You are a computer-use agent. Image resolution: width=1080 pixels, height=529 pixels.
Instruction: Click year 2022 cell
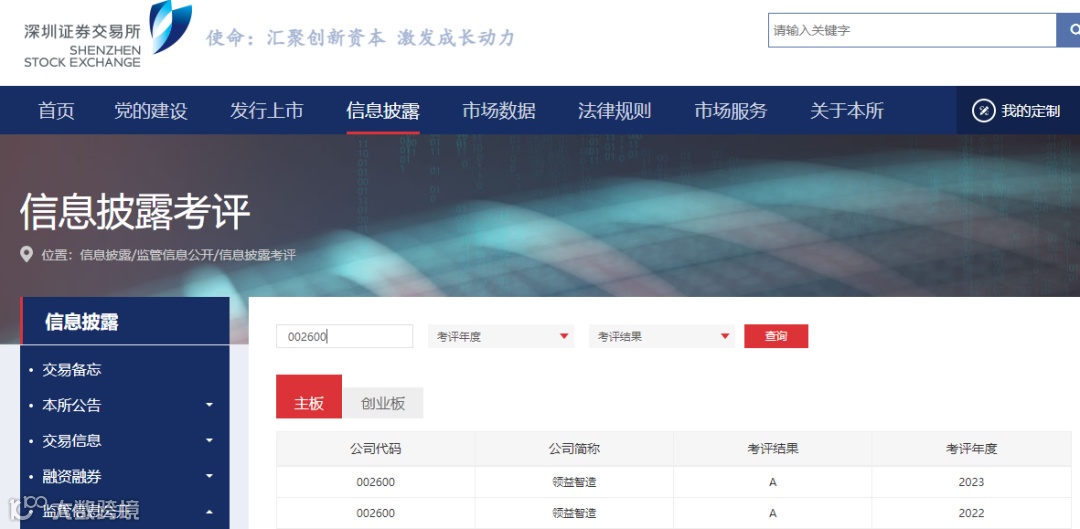point(971,513)
